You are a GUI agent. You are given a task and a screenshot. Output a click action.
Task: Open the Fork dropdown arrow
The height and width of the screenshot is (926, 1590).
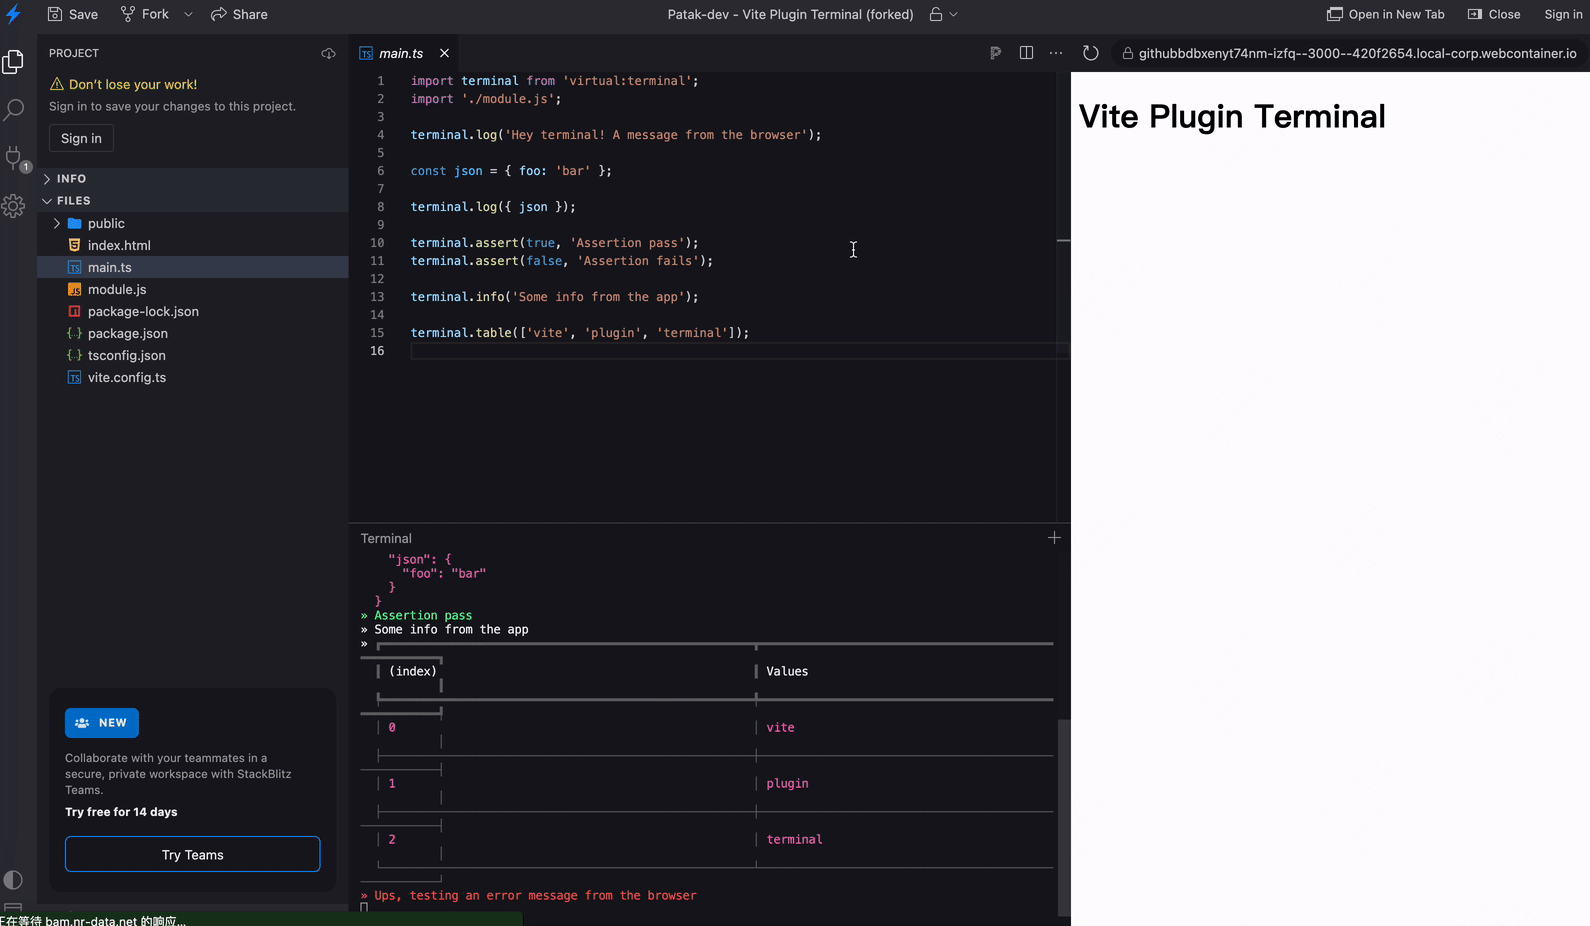click(x=188, y=15)
